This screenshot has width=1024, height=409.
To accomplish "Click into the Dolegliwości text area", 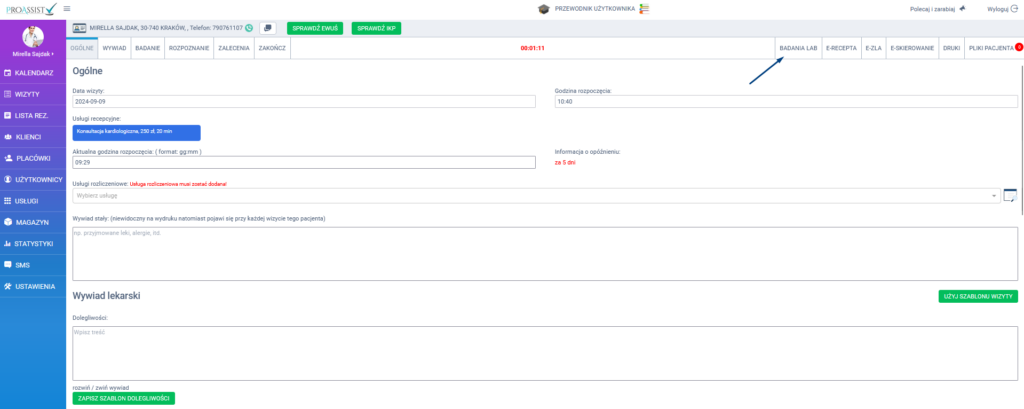I will coord(545,350).
